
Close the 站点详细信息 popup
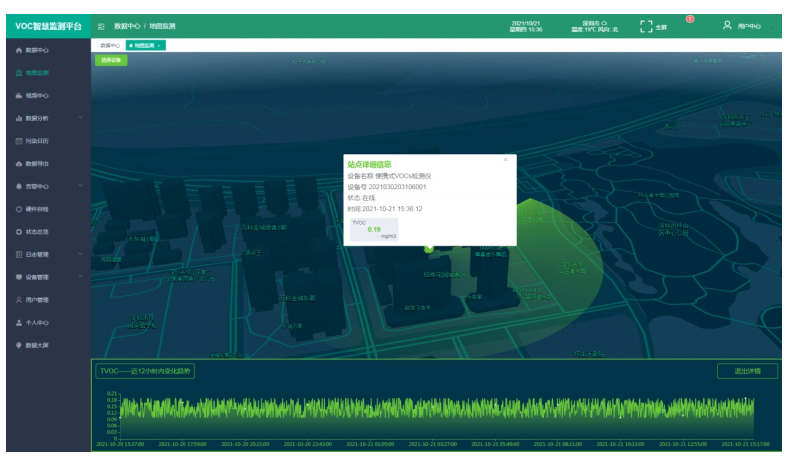click(506, 160)
